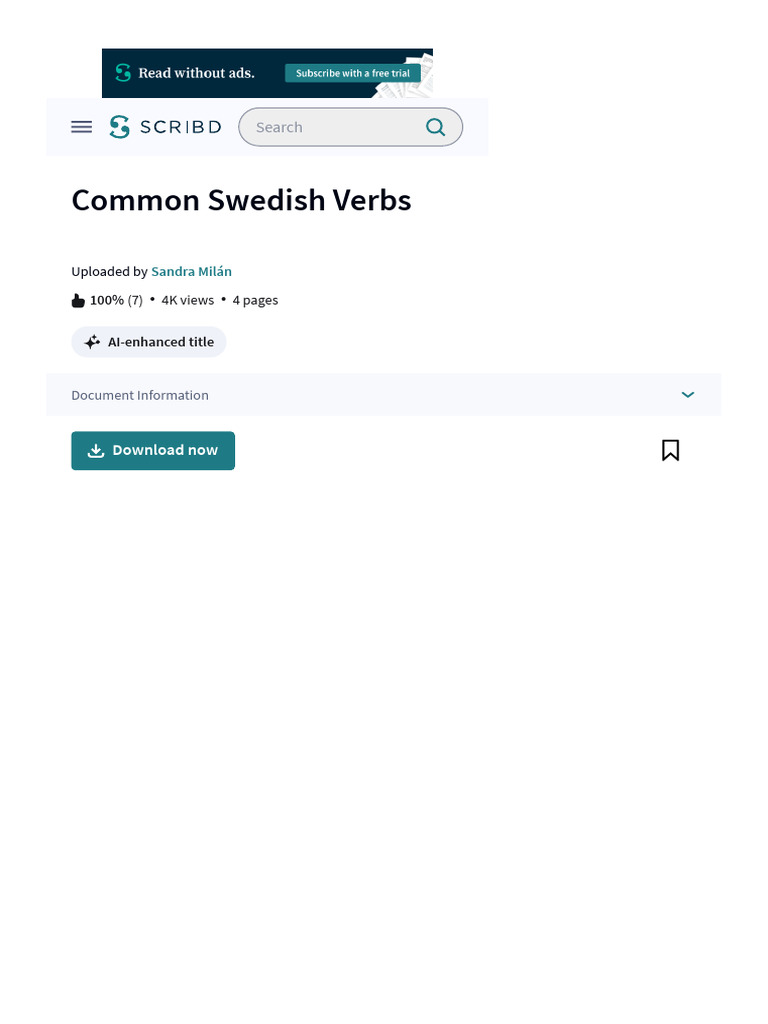Toggle the bookmark to save this document
The image size is (768, 1024).
point(670,451)
